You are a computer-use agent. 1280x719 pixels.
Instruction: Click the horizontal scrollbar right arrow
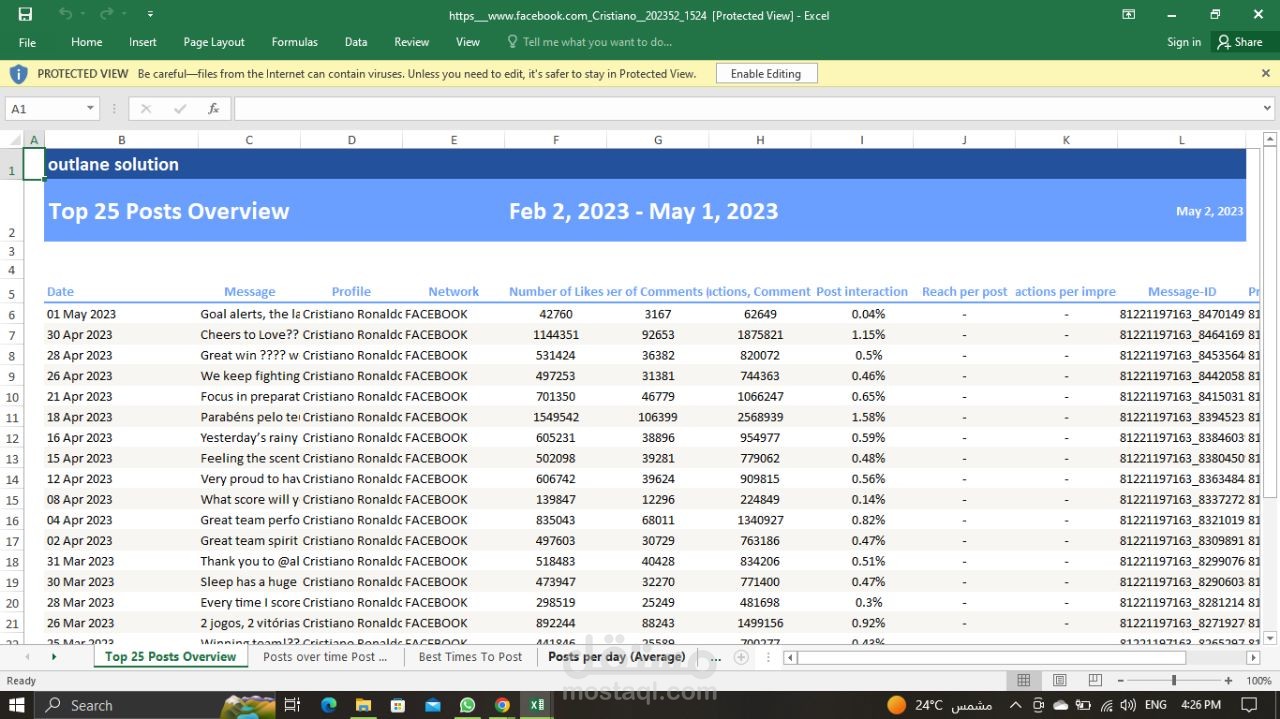tap(1253, 658)
